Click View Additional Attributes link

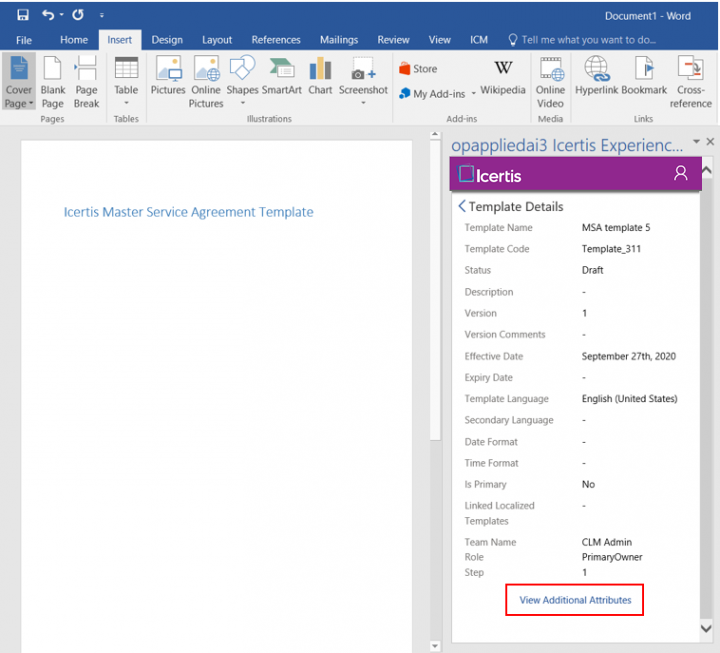pos(575,600)
